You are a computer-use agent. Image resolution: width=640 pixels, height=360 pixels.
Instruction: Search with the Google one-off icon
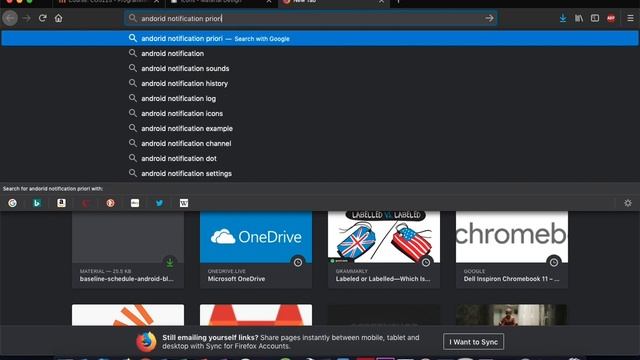coord(13,203)
